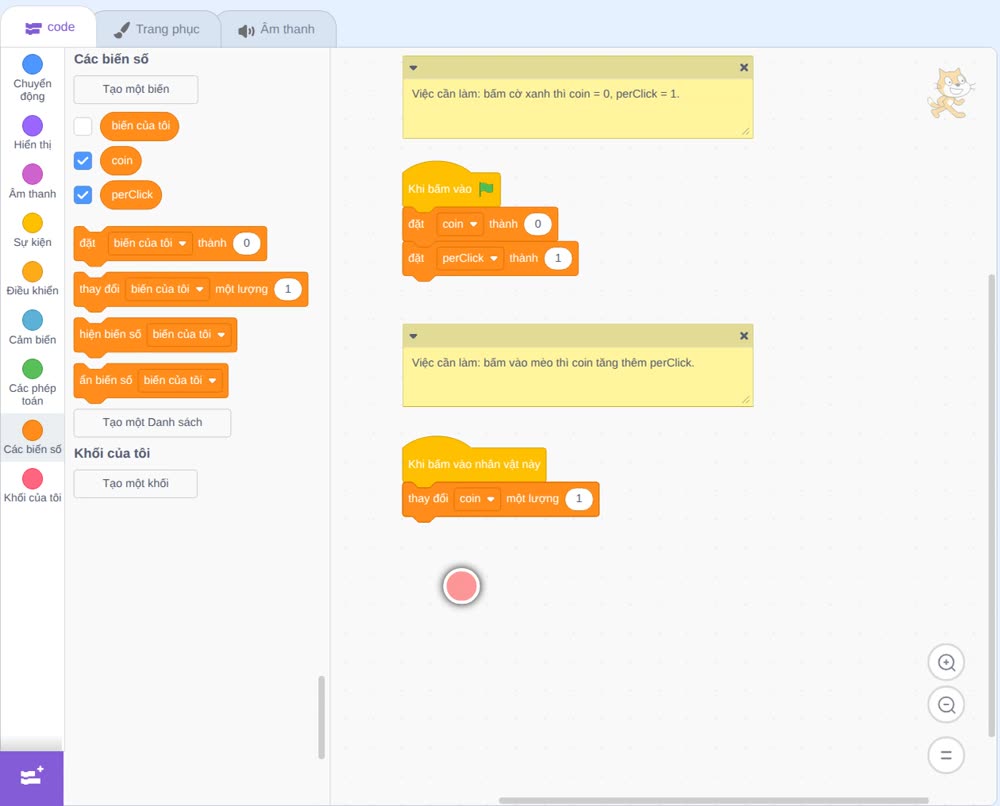Click the perClick variable reporter block
This screenshot has height=806, width=1000.
point(131,195)
